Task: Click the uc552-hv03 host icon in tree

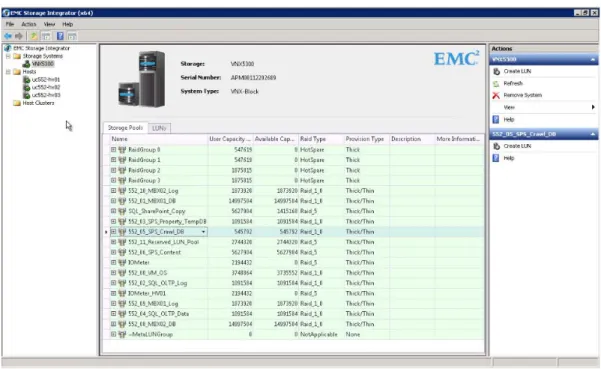Action: tap(26, 95)
